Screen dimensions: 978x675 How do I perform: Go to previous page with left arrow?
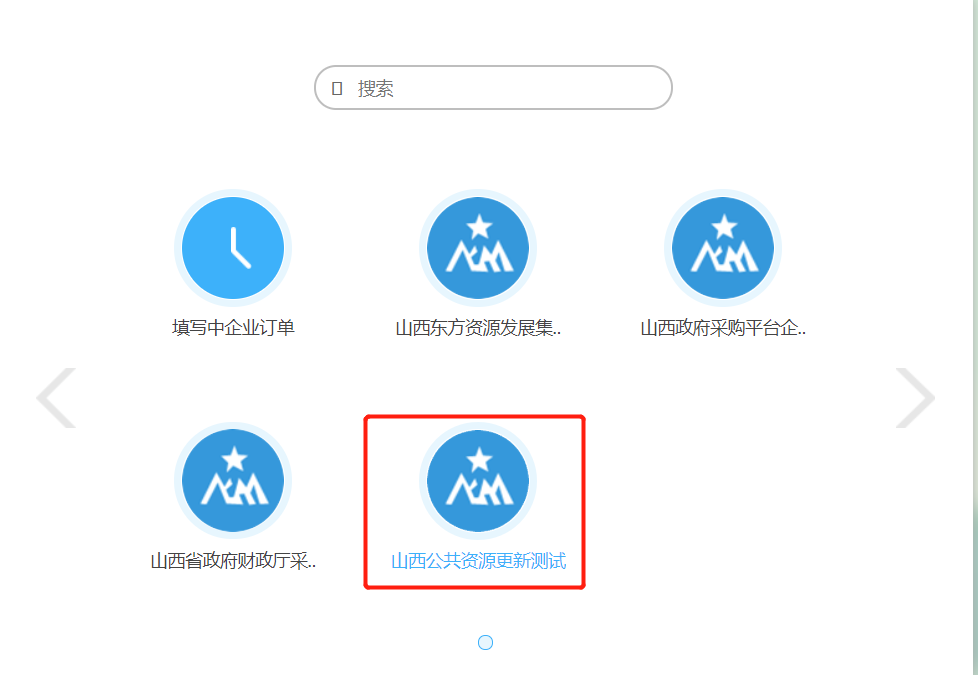(56, 397)
